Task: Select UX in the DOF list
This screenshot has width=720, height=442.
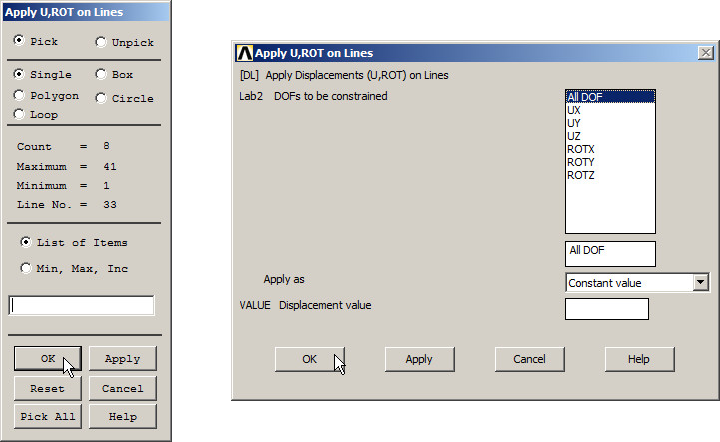Action: 574,110
